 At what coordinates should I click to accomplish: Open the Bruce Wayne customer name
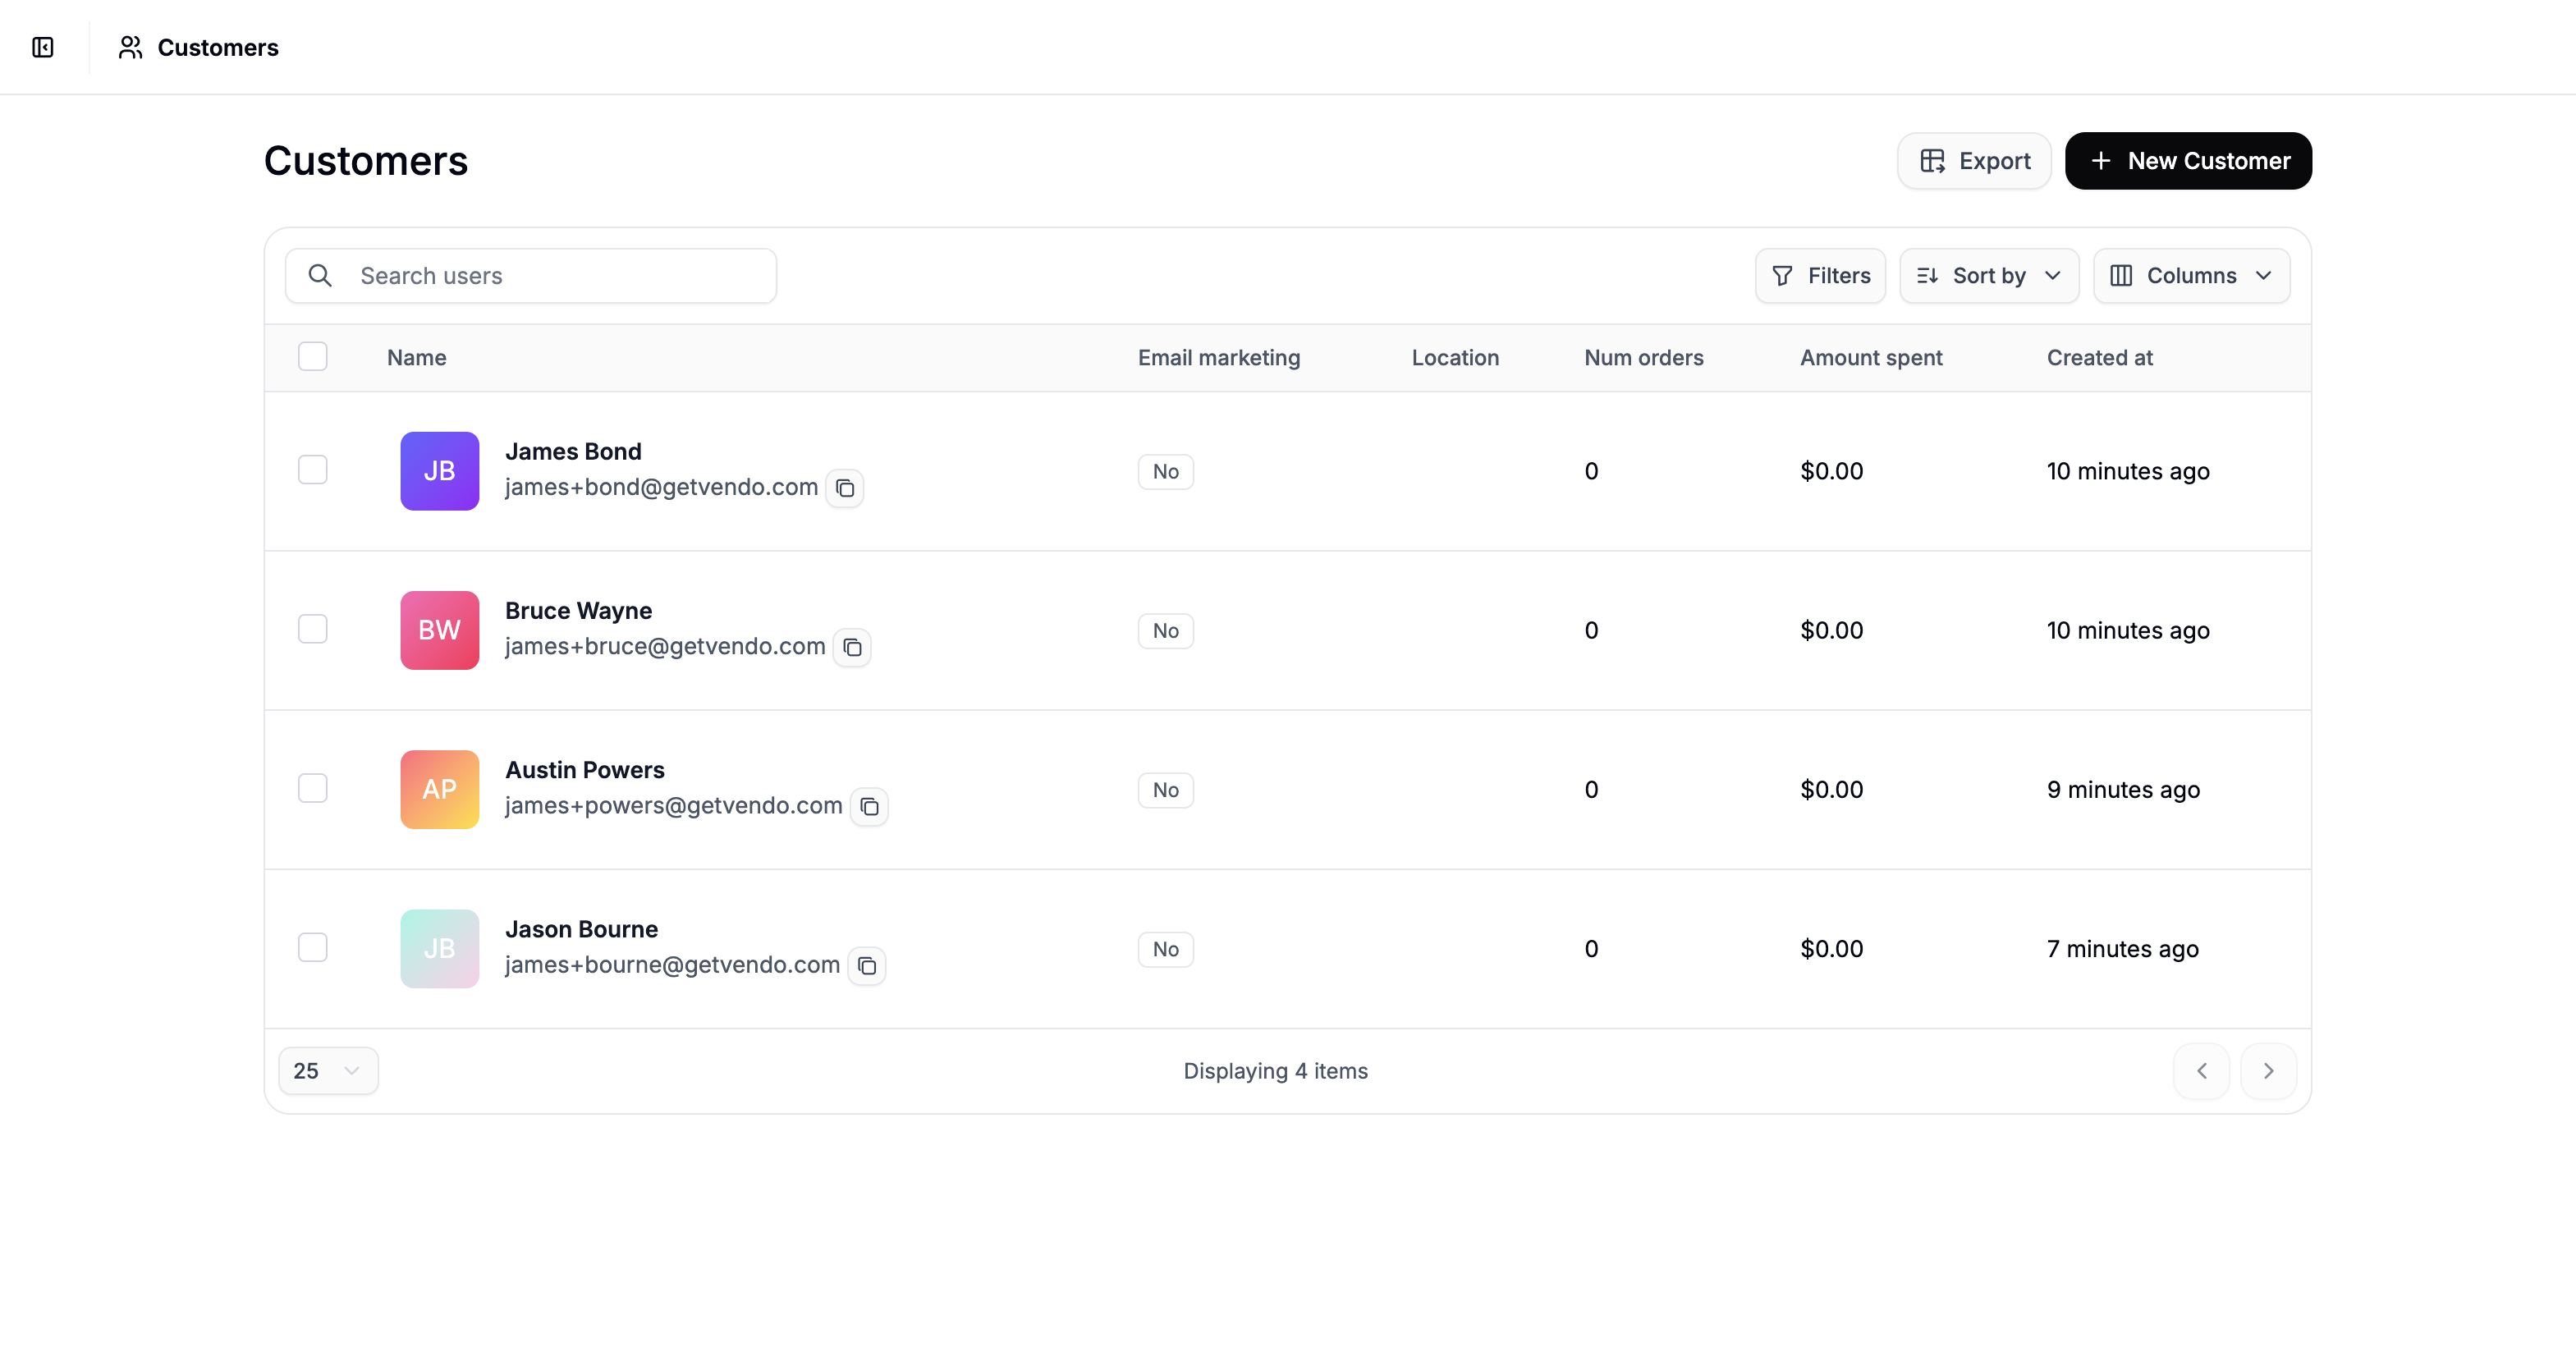coord(578,610)
